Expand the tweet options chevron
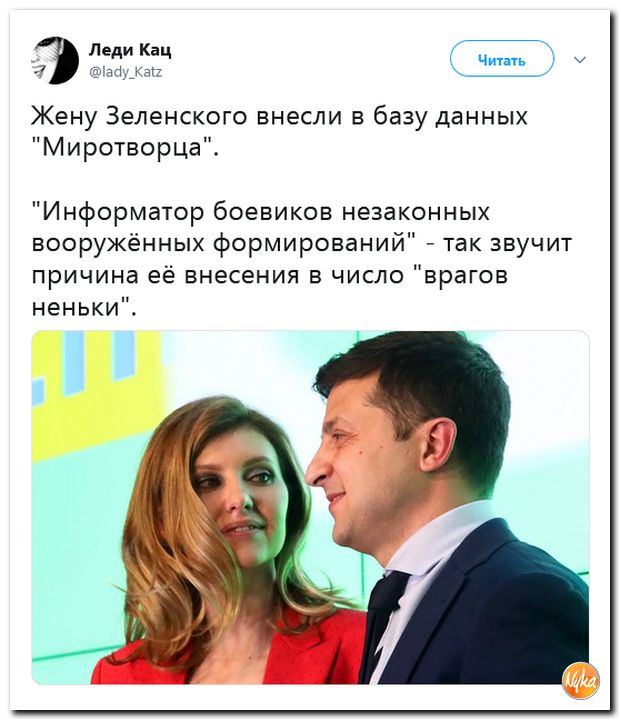 pyautogui.click(x=580, y=60)
